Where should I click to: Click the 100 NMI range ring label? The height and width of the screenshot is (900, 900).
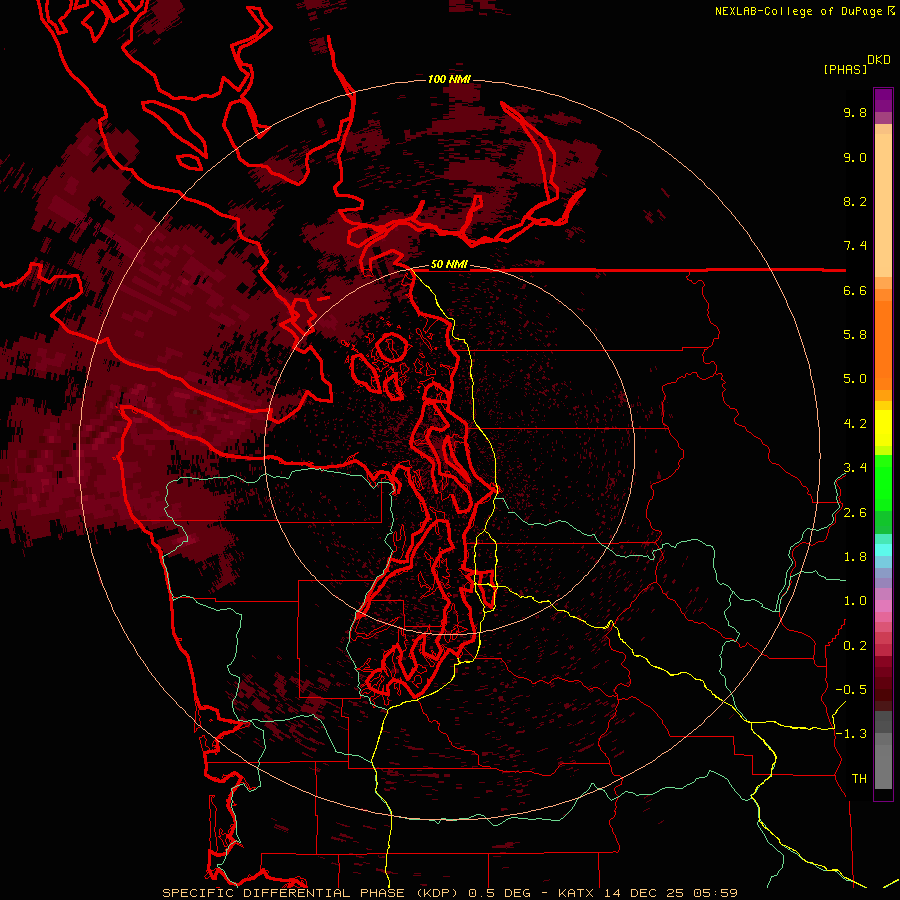[x=449, y=79]
